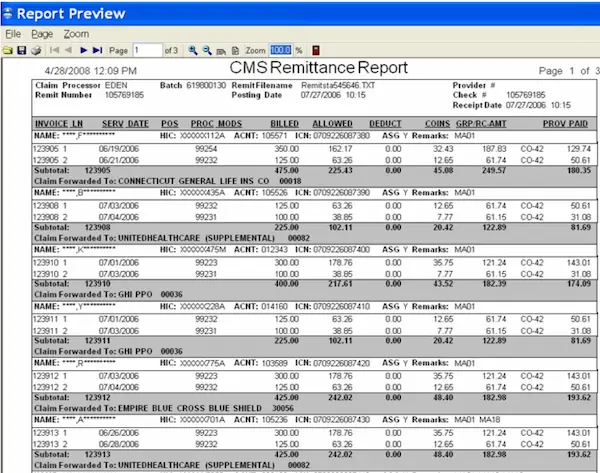Go to previous page using the back arrow
600x473 pixels.
(x=68, y=50)
